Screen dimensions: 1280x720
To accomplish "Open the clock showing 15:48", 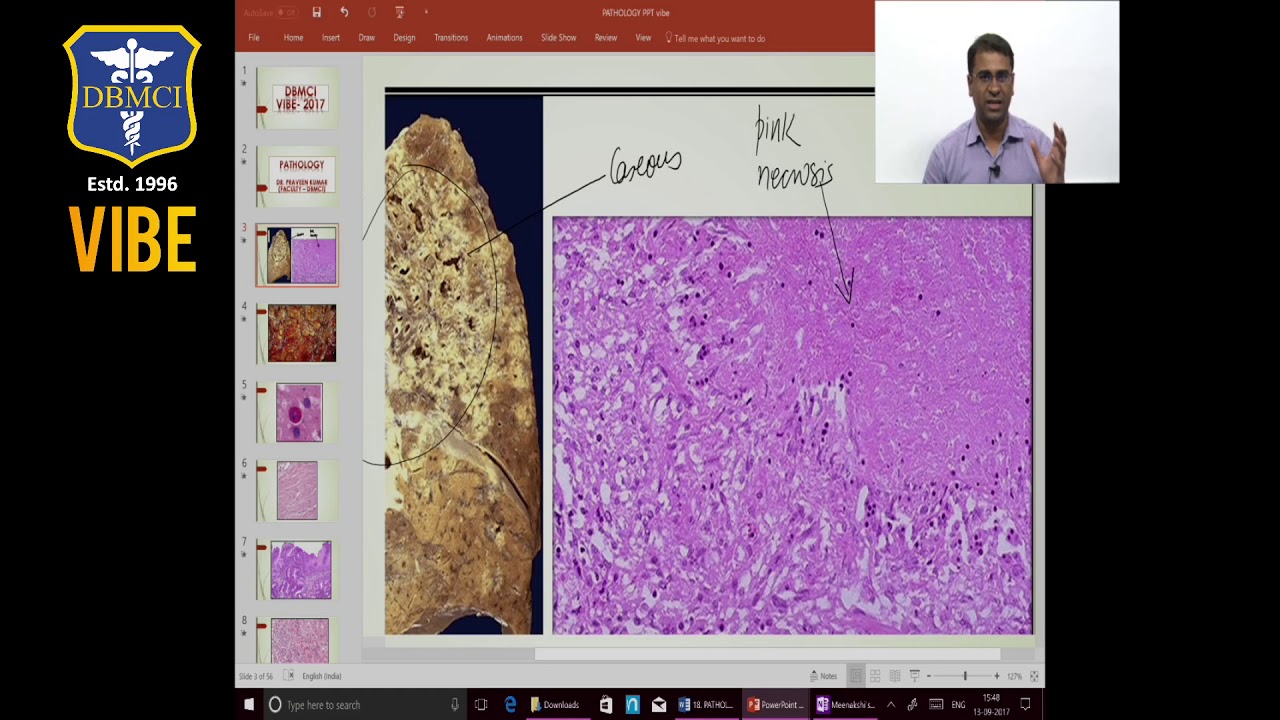I will click(x=991, y=705).
